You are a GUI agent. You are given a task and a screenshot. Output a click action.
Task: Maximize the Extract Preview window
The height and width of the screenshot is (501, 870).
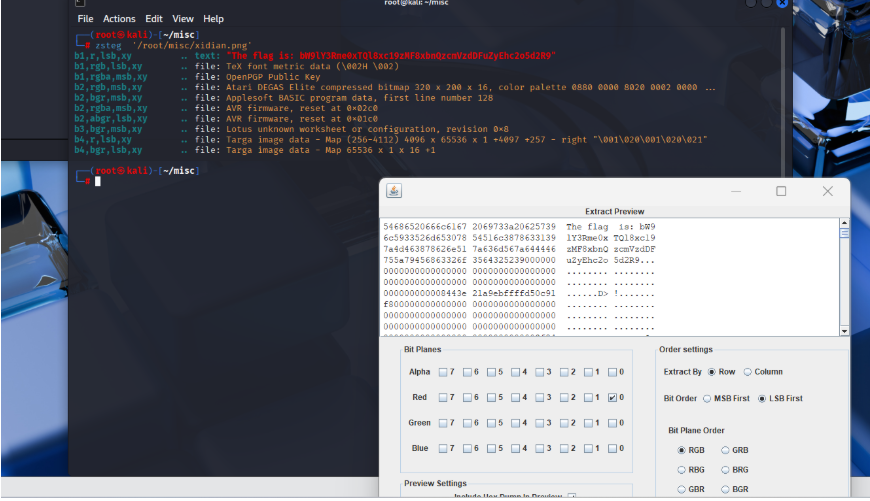(x=781, y=191)
